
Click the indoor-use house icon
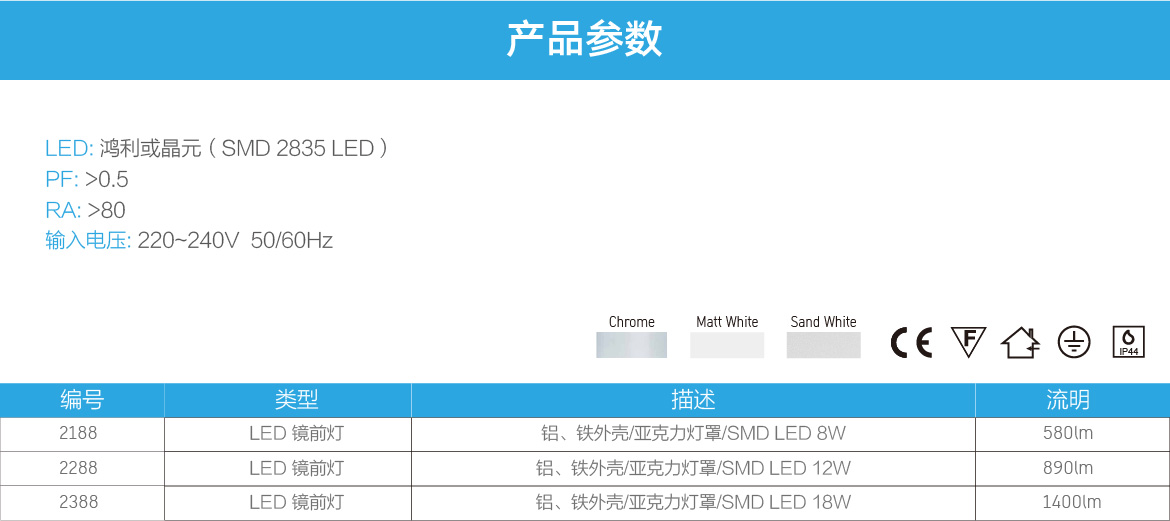point(1020,343)
